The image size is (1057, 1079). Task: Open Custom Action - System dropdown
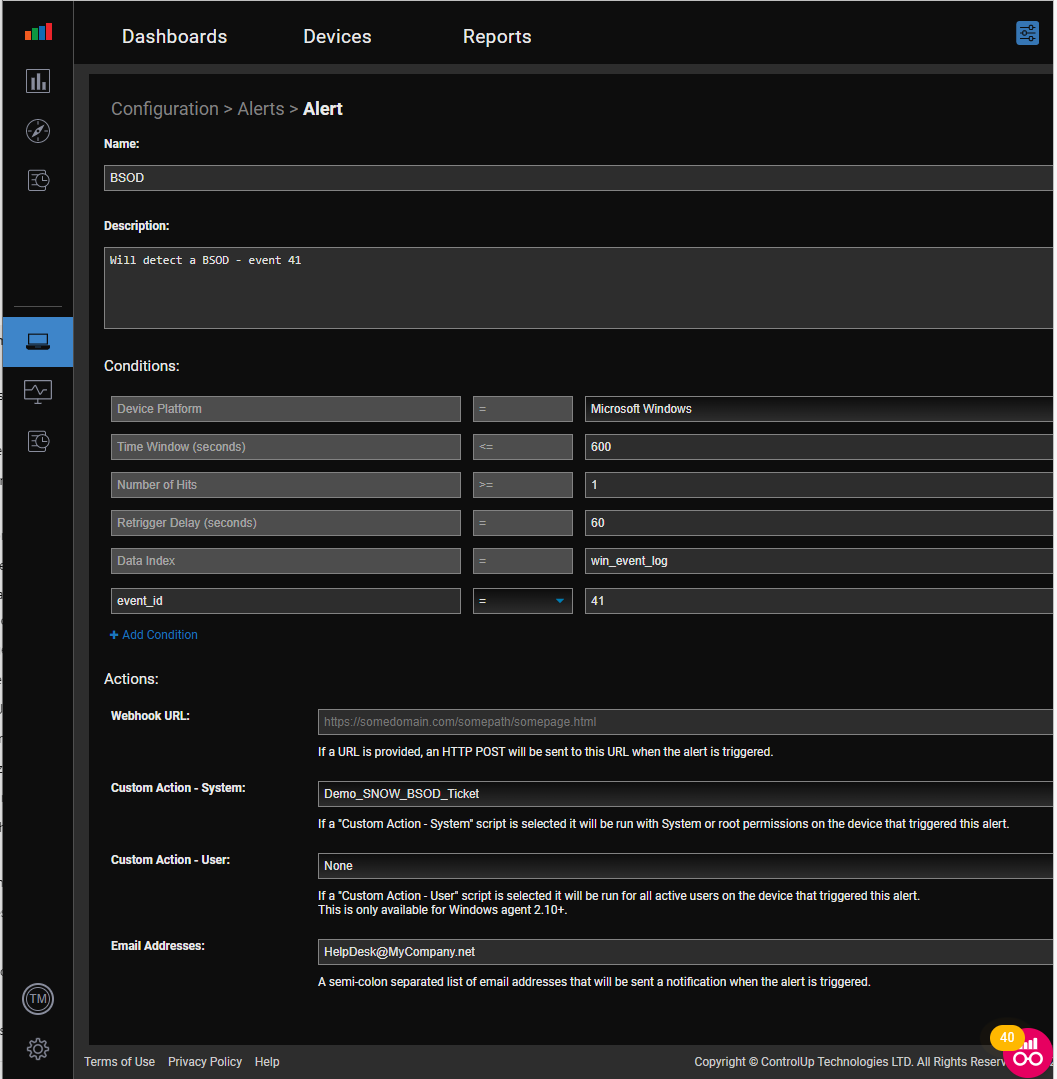(685, 793)
